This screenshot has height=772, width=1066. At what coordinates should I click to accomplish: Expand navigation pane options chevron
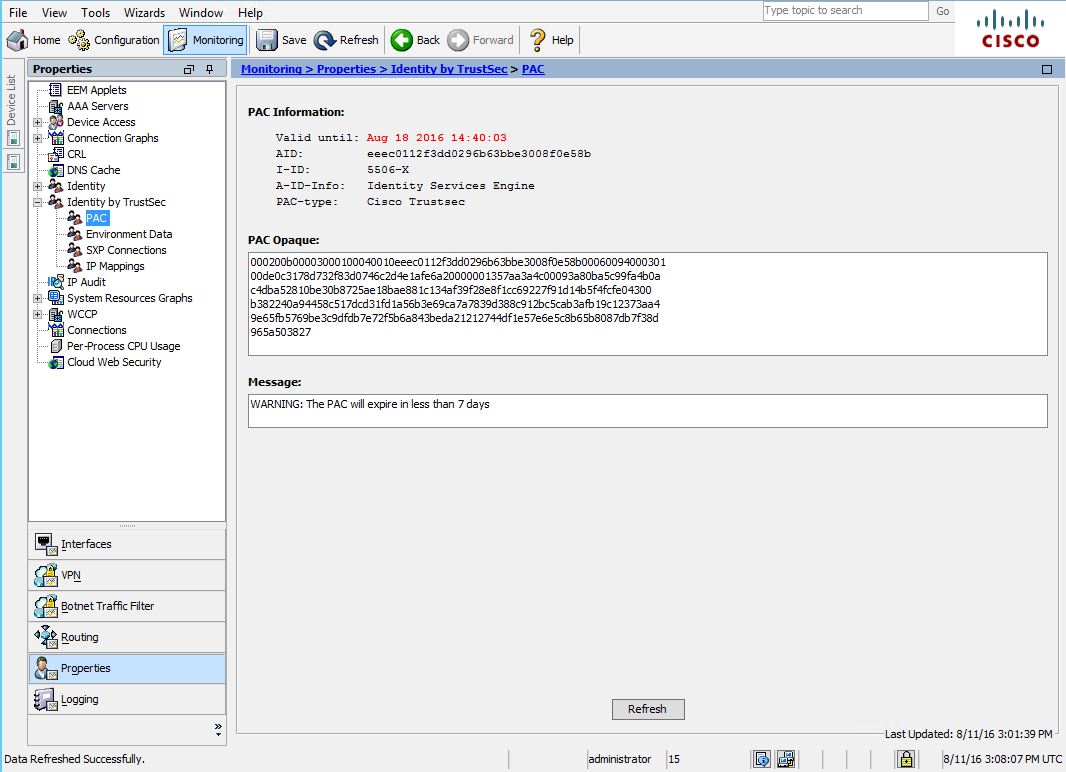pyautogui.click(x=218, y=729)
